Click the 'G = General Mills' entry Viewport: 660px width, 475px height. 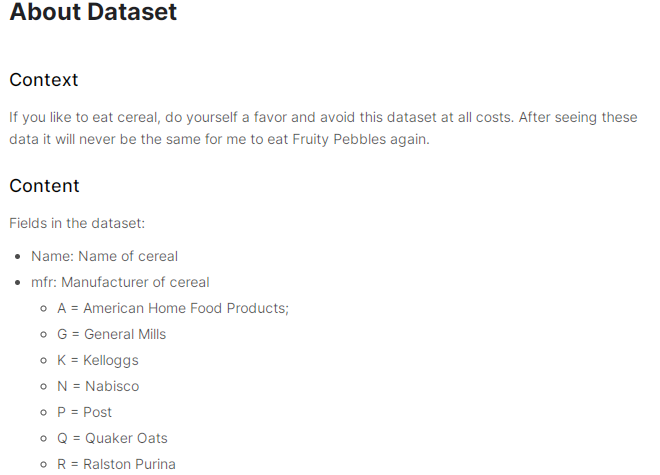[x=112, y=334]
